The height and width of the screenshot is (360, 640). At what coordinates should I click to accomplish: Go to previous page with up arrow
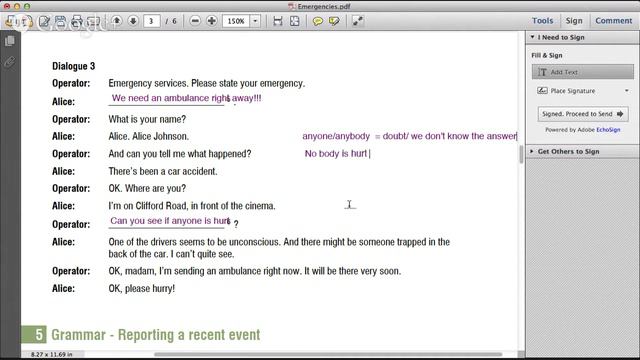click(x=117, y=21)
